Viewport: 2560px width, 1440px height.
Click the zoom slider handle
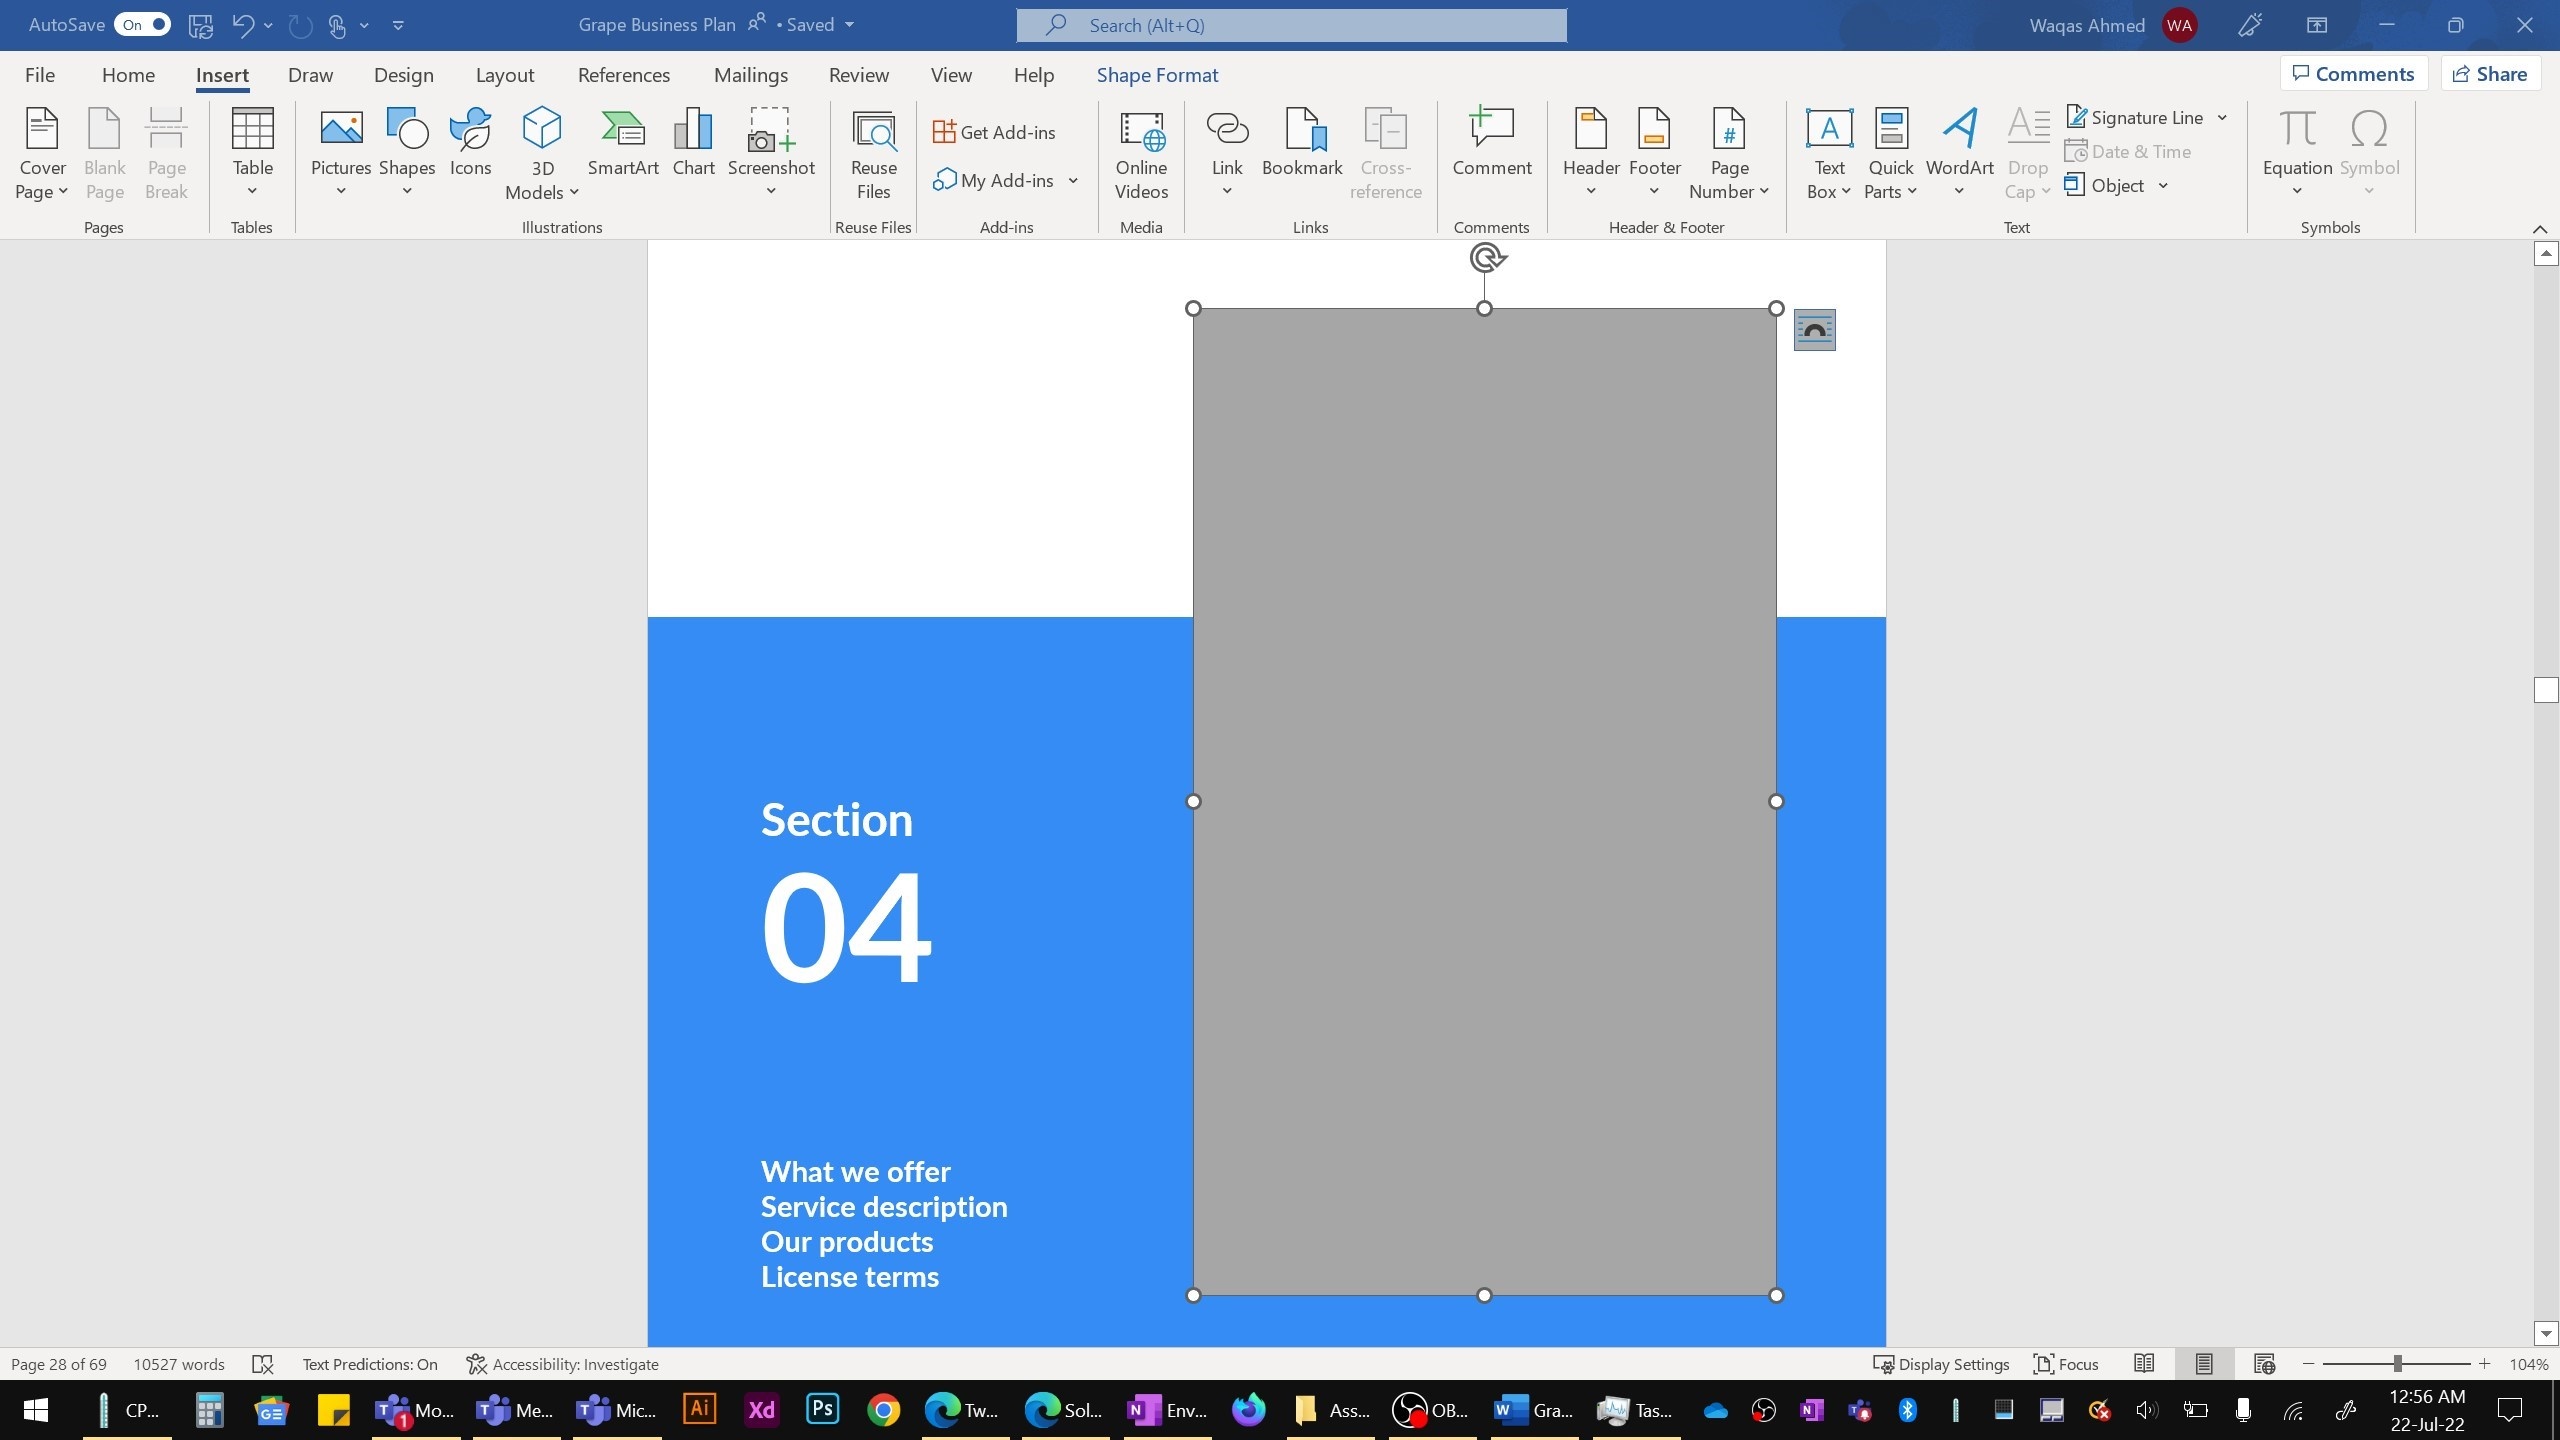[x=2397, y=1364]
